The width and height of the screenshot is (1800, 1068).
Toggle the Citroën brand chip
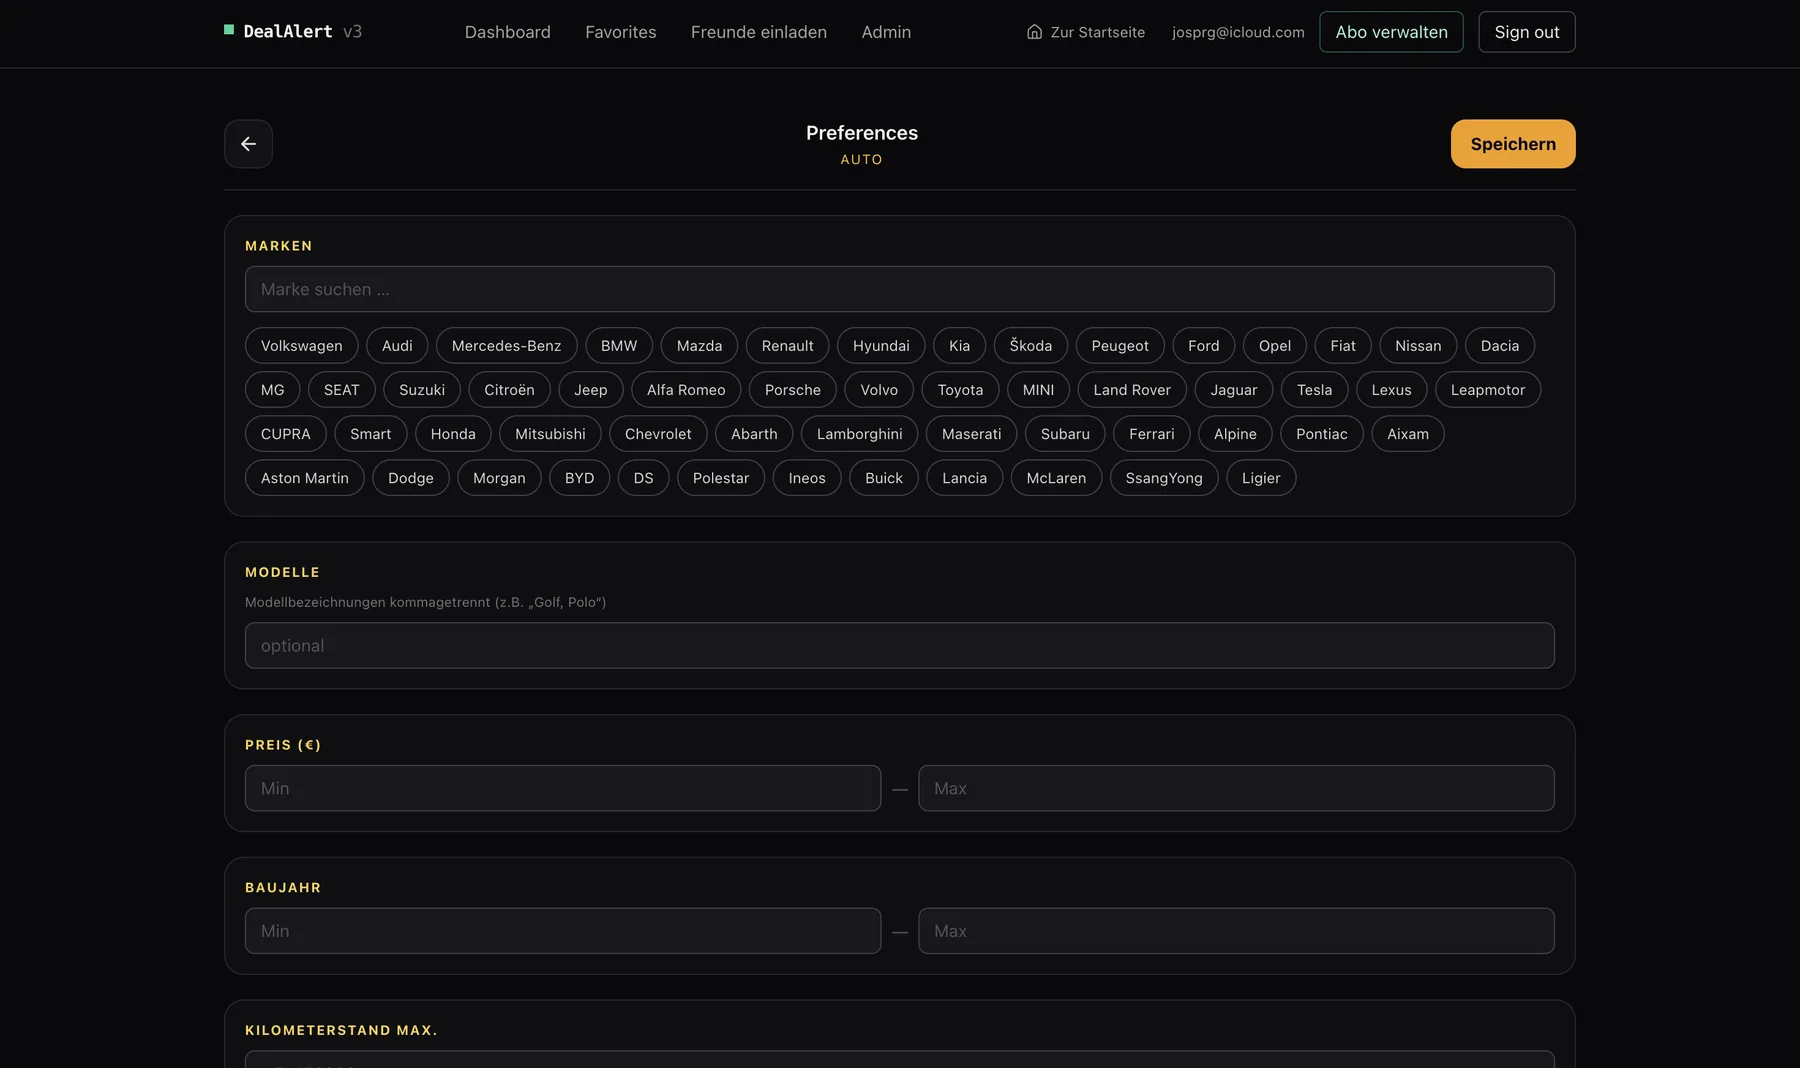tap(510, 390)
